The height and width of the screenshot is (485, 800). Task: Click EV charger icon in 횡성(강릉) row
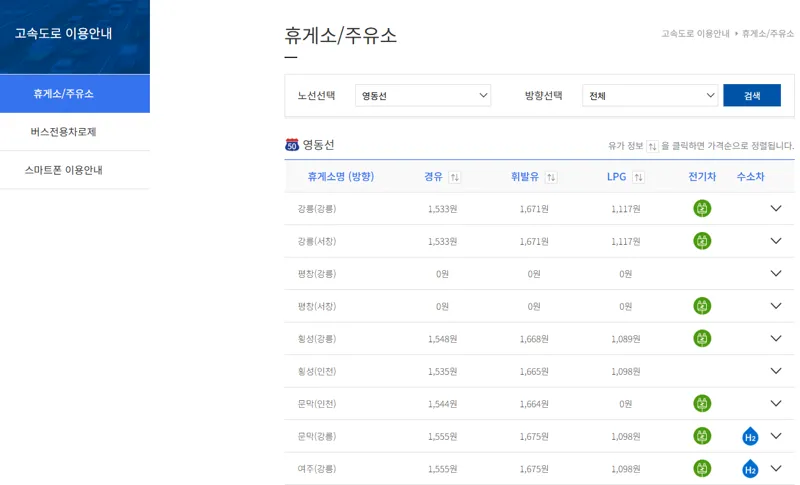(702, 339)
